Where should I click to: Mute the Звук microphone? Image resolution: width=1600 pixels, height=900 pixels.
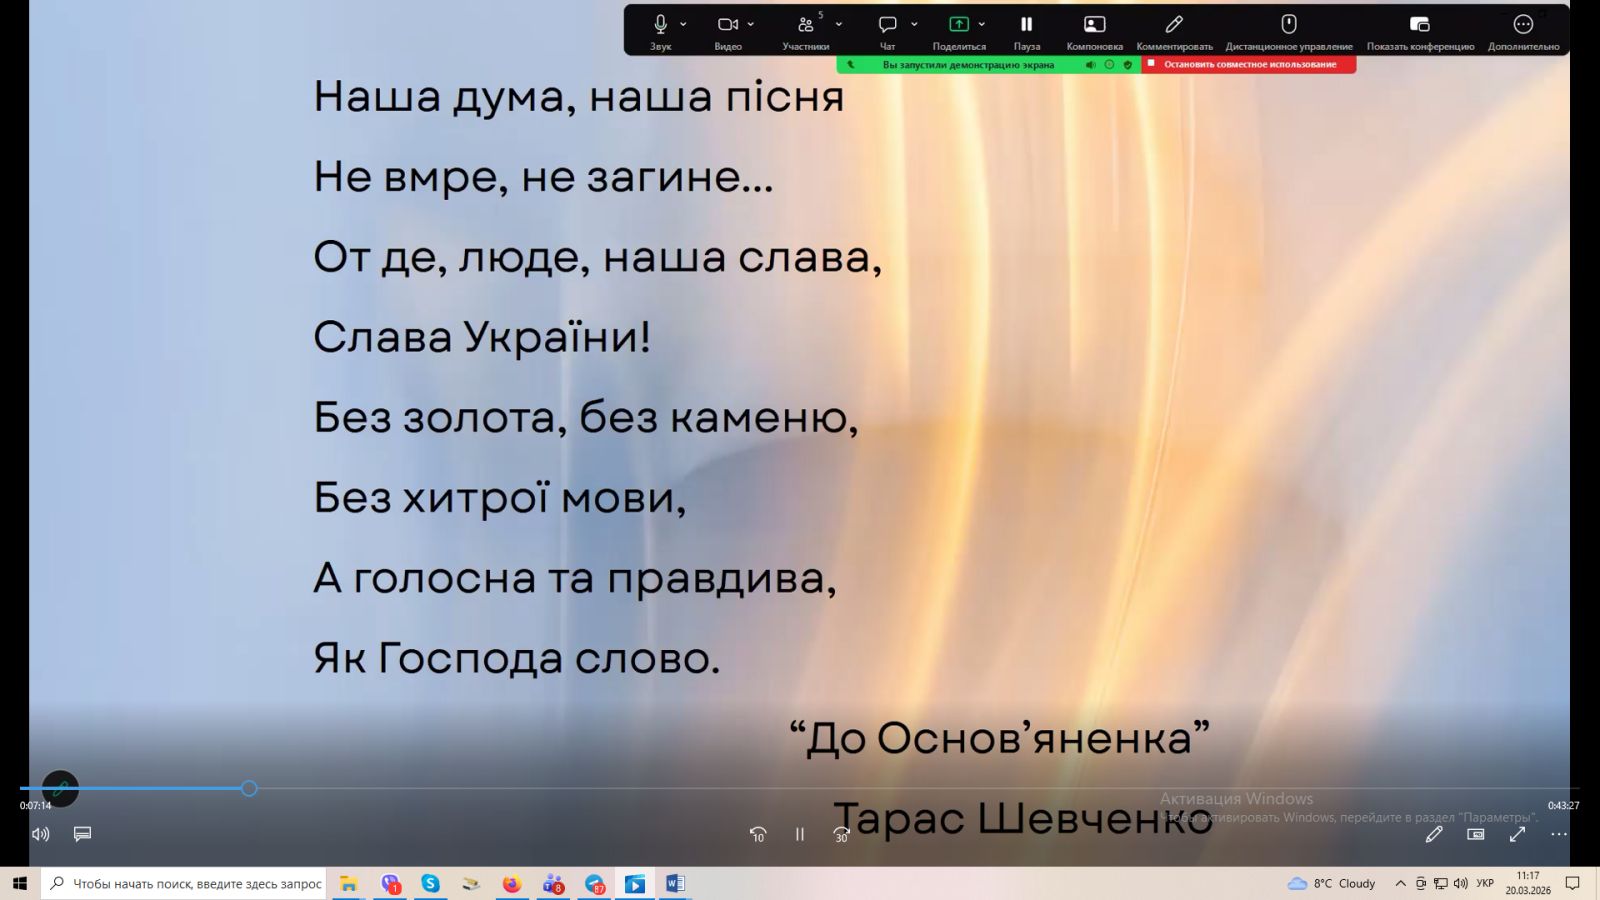tap(660, 25)
